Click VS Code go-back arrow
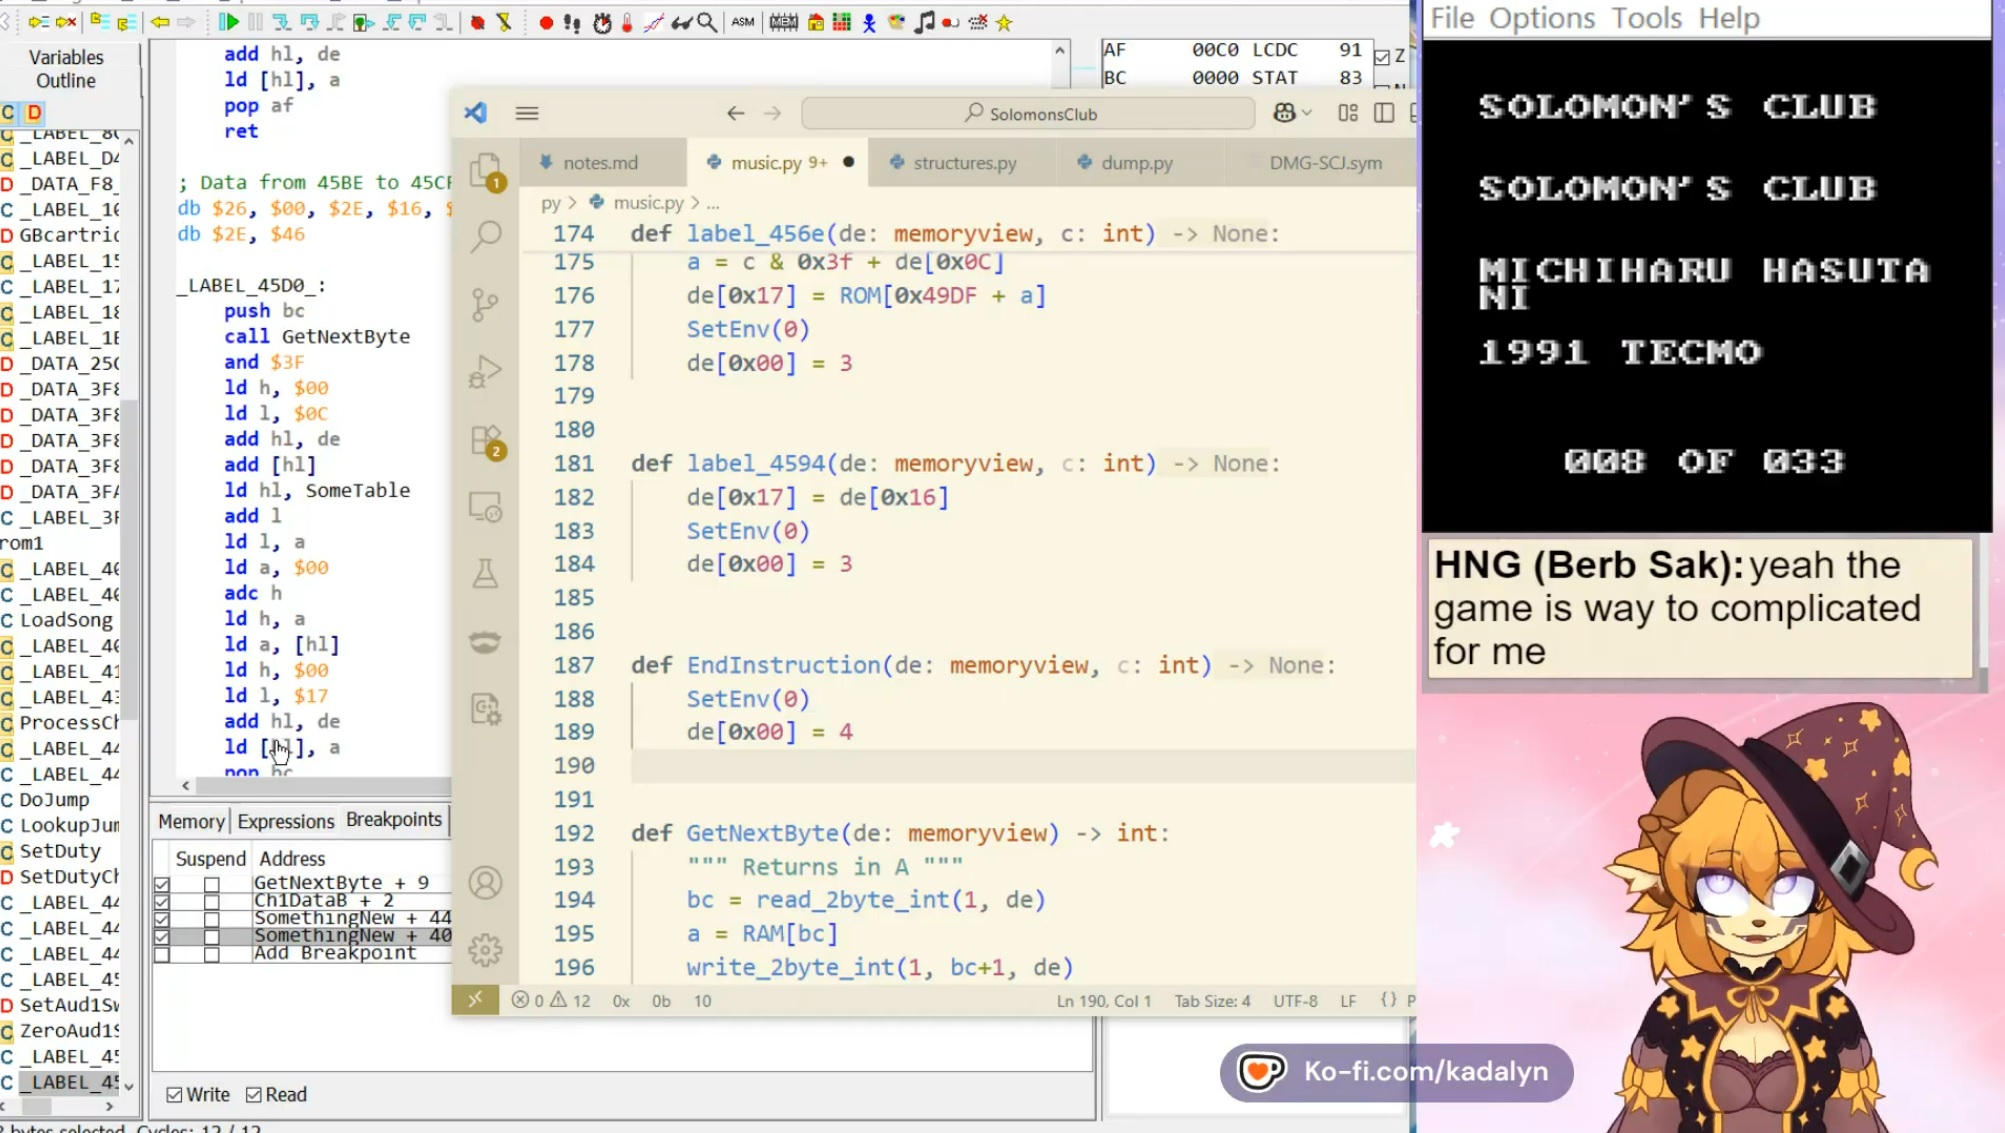 click(736, 113)
